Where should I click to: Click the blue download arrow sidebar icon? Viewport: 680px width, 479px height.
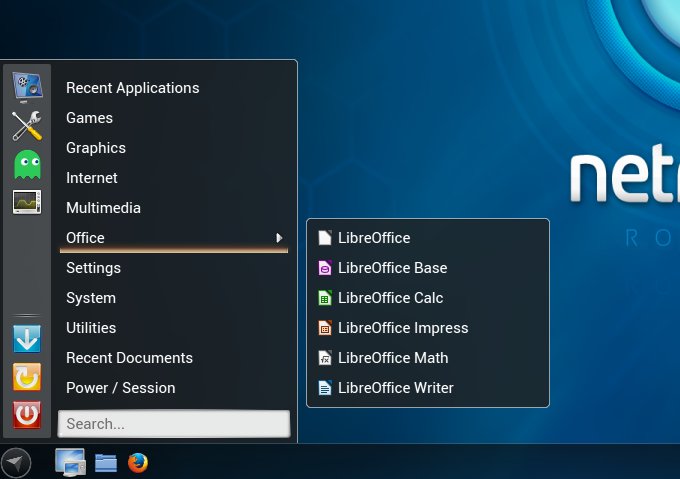click(x=27, y=339)
